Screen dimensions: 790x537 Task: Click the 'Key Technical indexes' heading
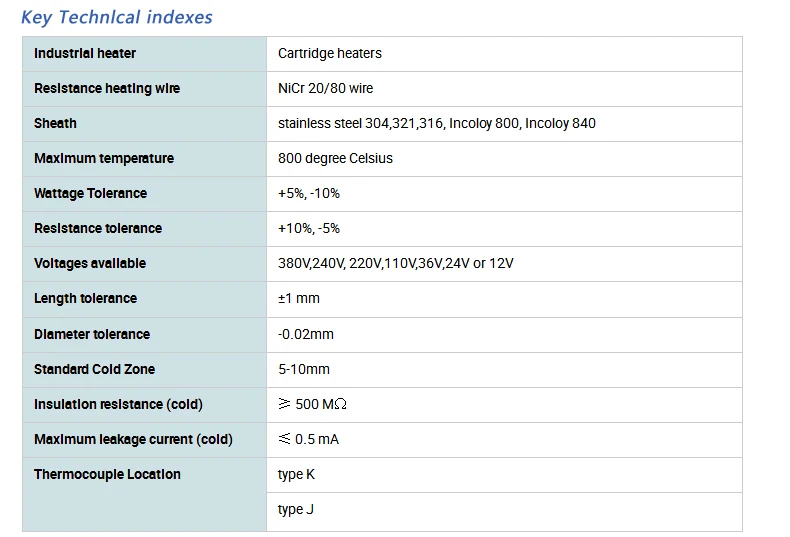(117, 17)
